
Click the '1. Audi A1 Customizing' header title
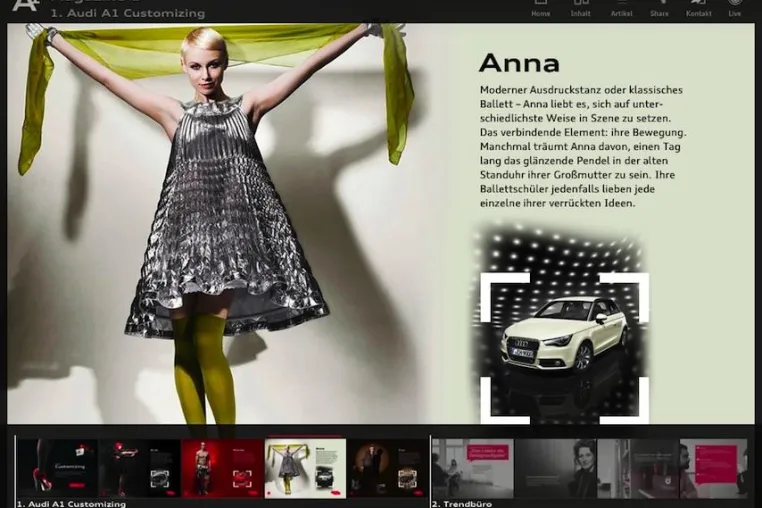pyautogui.click(x=128, y=13)
